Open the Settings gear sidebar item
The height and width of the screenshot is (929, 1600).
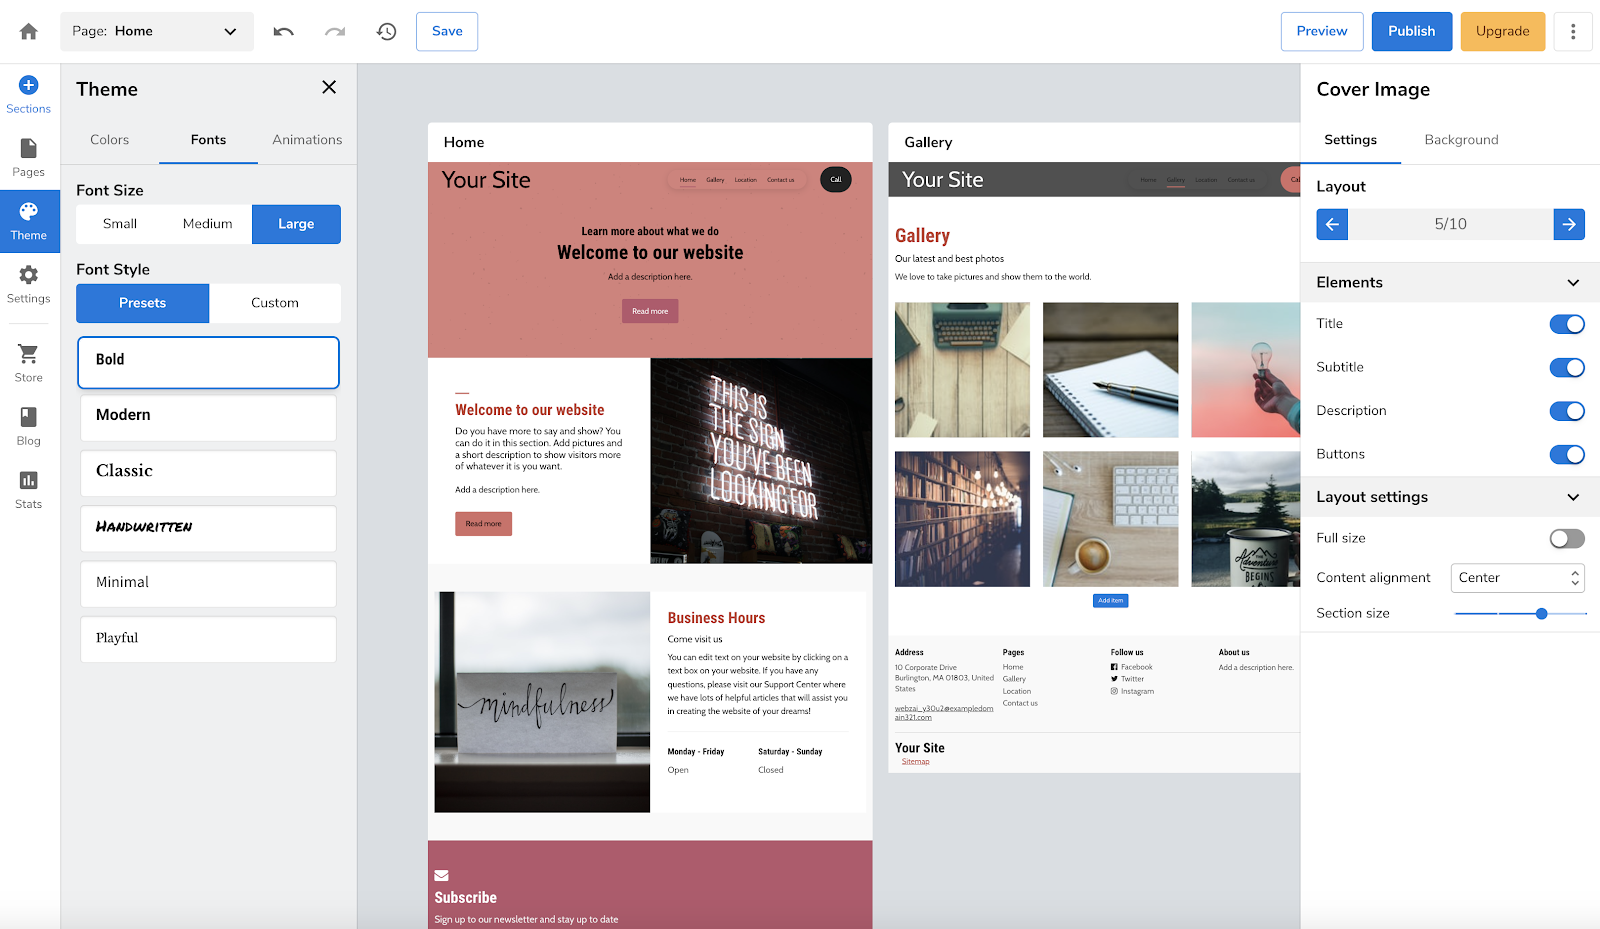29,285
